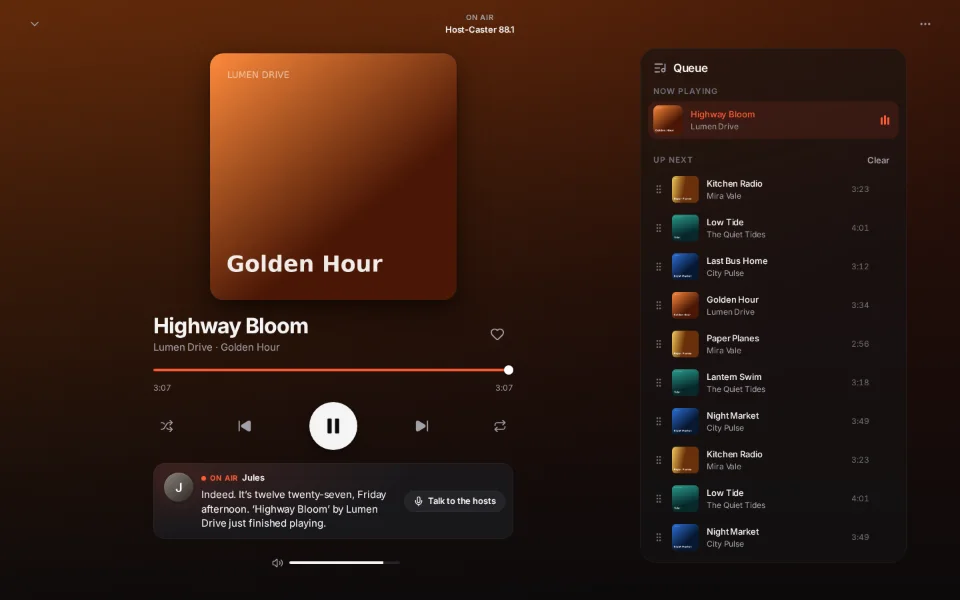960x600 pixels.
Task: Click equalizer icon on now playing row
Action: [x=885, y=120]
